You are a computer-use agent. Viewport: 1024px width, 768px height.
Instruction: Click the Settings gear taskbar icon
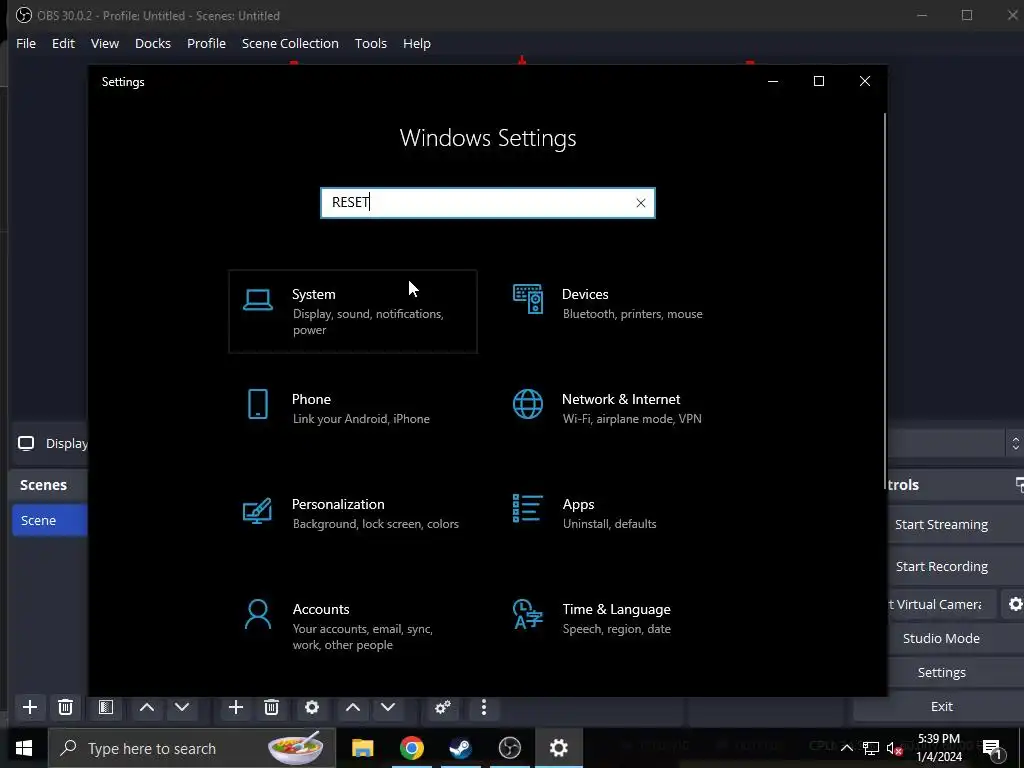point(558,748)
